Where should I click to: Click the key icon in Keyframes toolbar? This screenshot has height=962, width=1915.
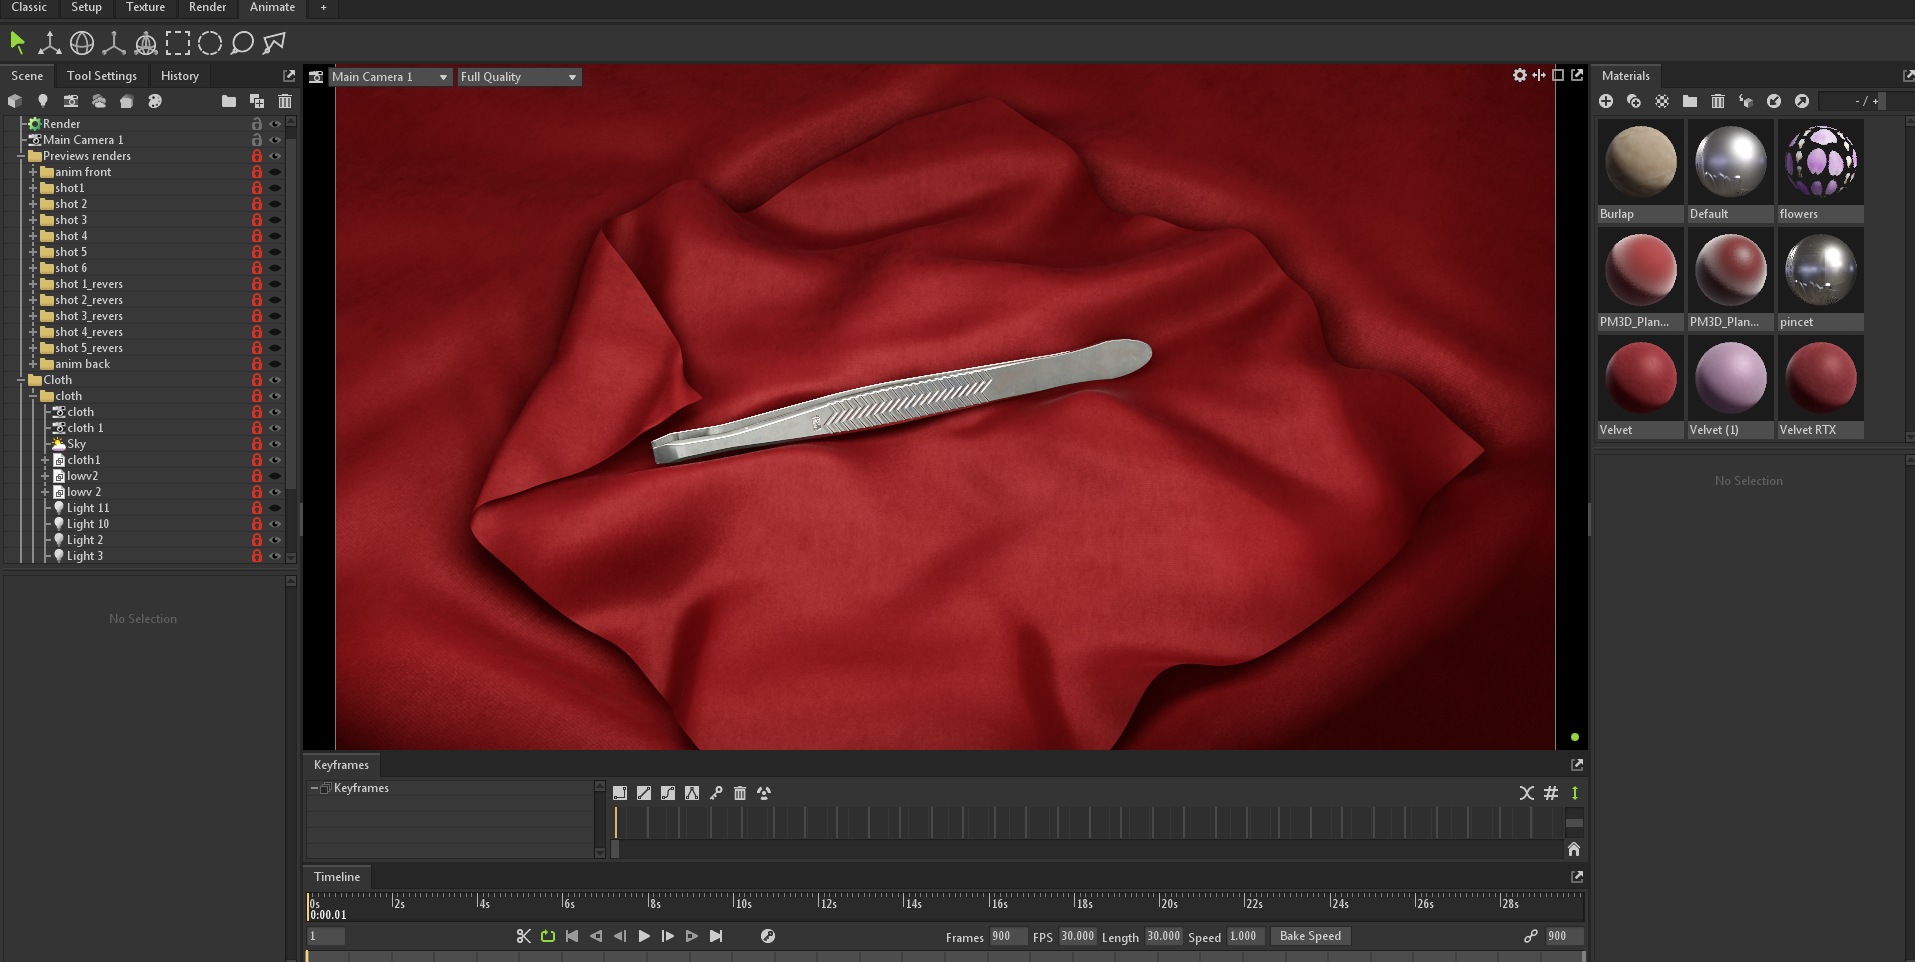pyautogui.click(x=716, y=793)
